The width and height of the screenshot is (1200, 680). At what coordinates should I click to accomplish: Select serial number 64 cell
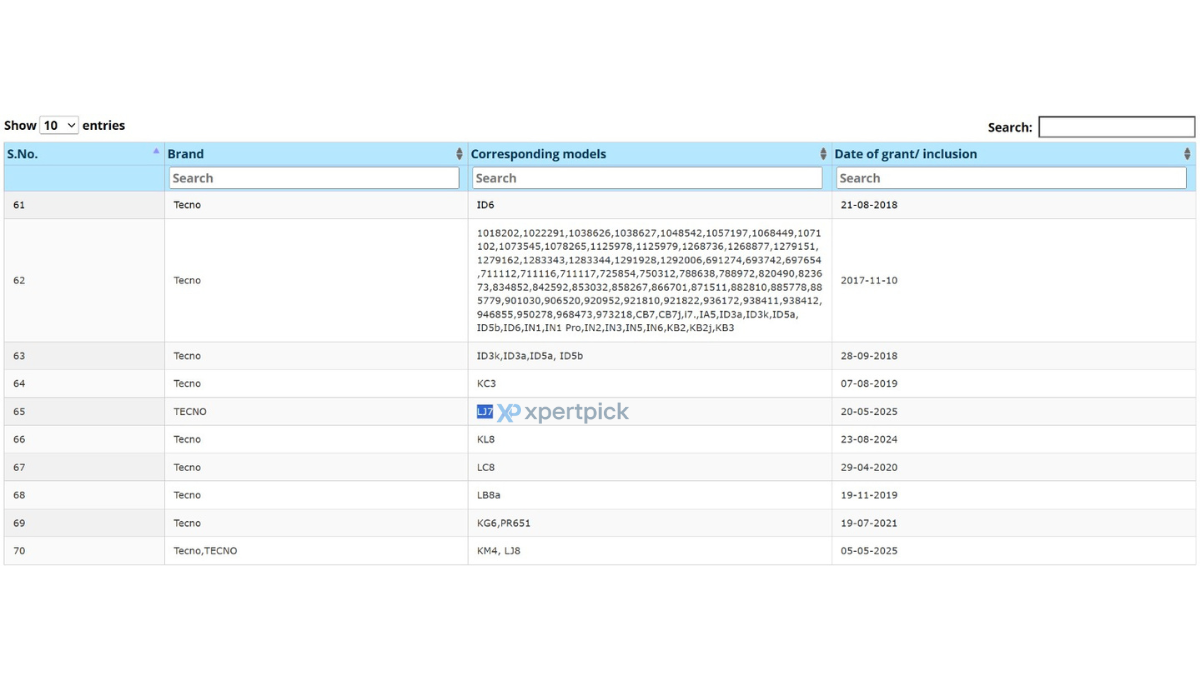84,384
